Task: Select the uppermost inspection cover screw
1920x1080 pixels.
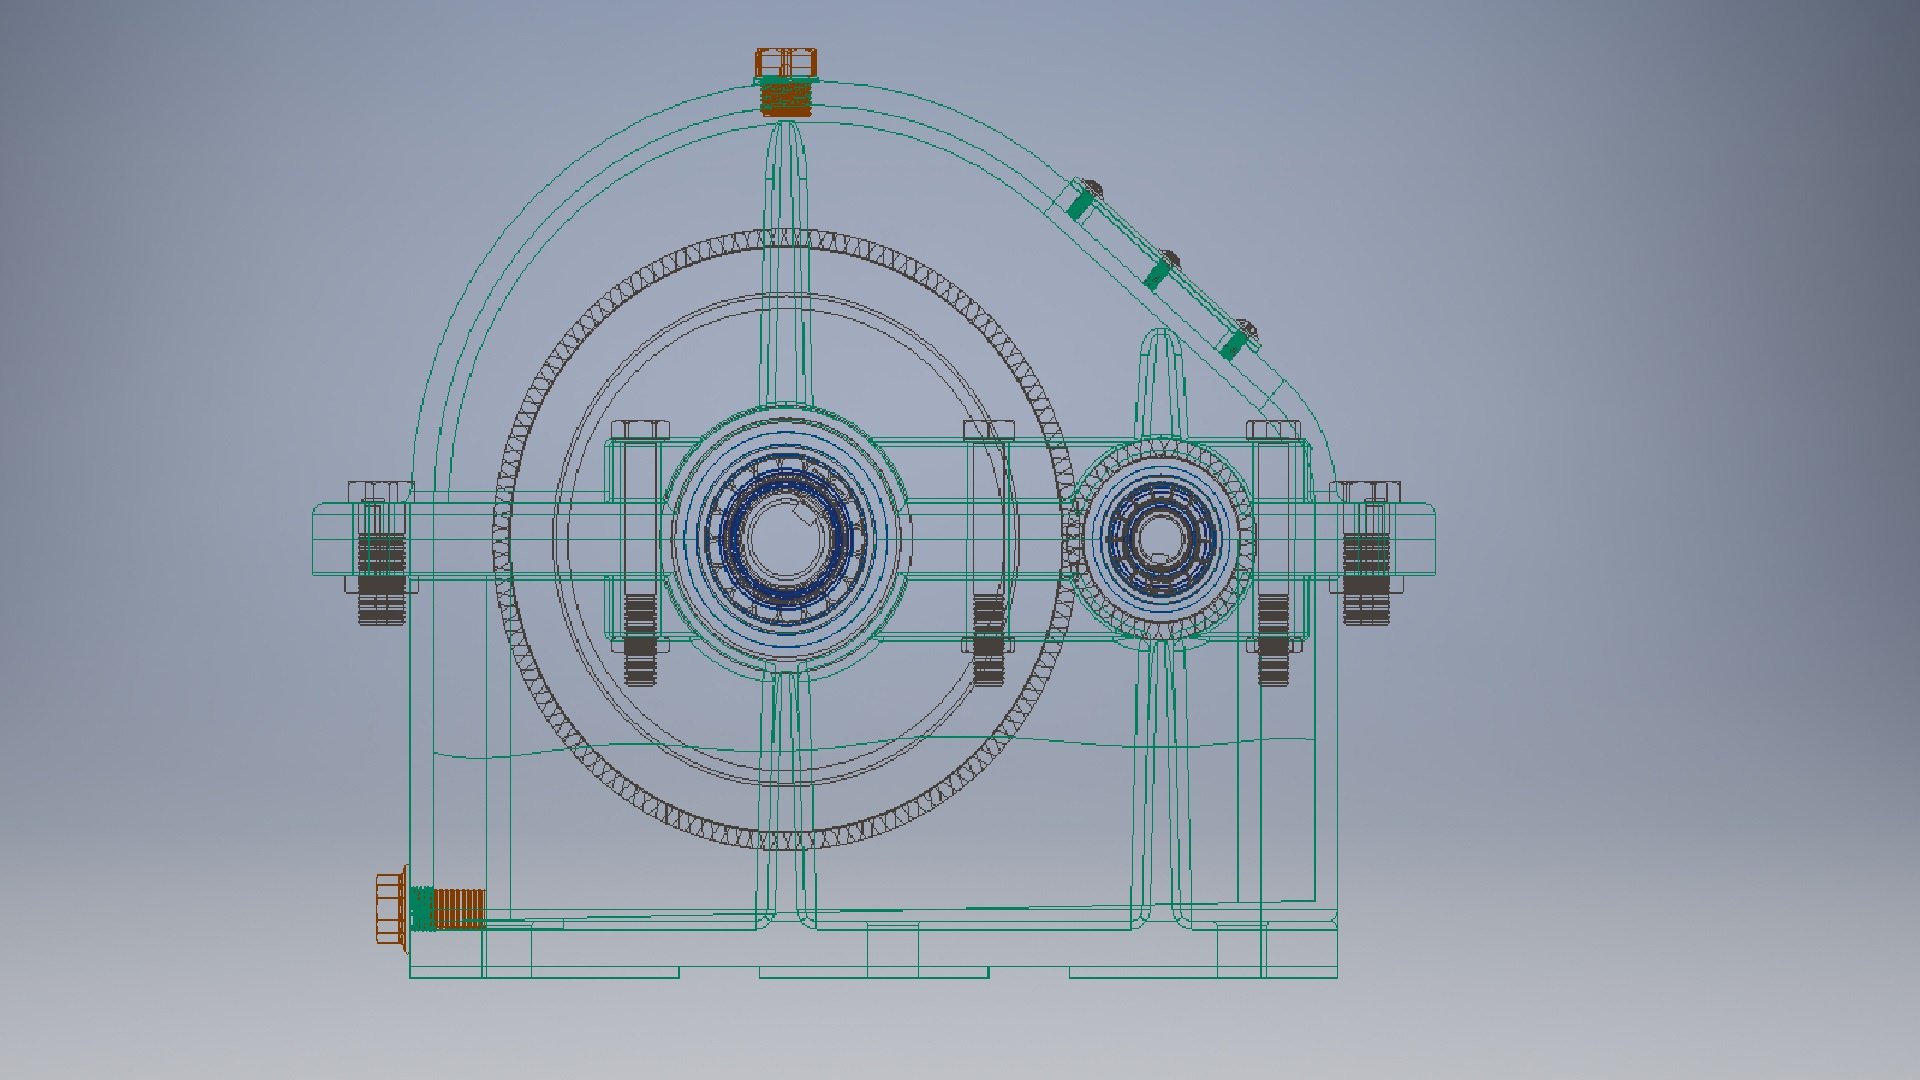Action: pyautogui.click(x=1094, y=187)
